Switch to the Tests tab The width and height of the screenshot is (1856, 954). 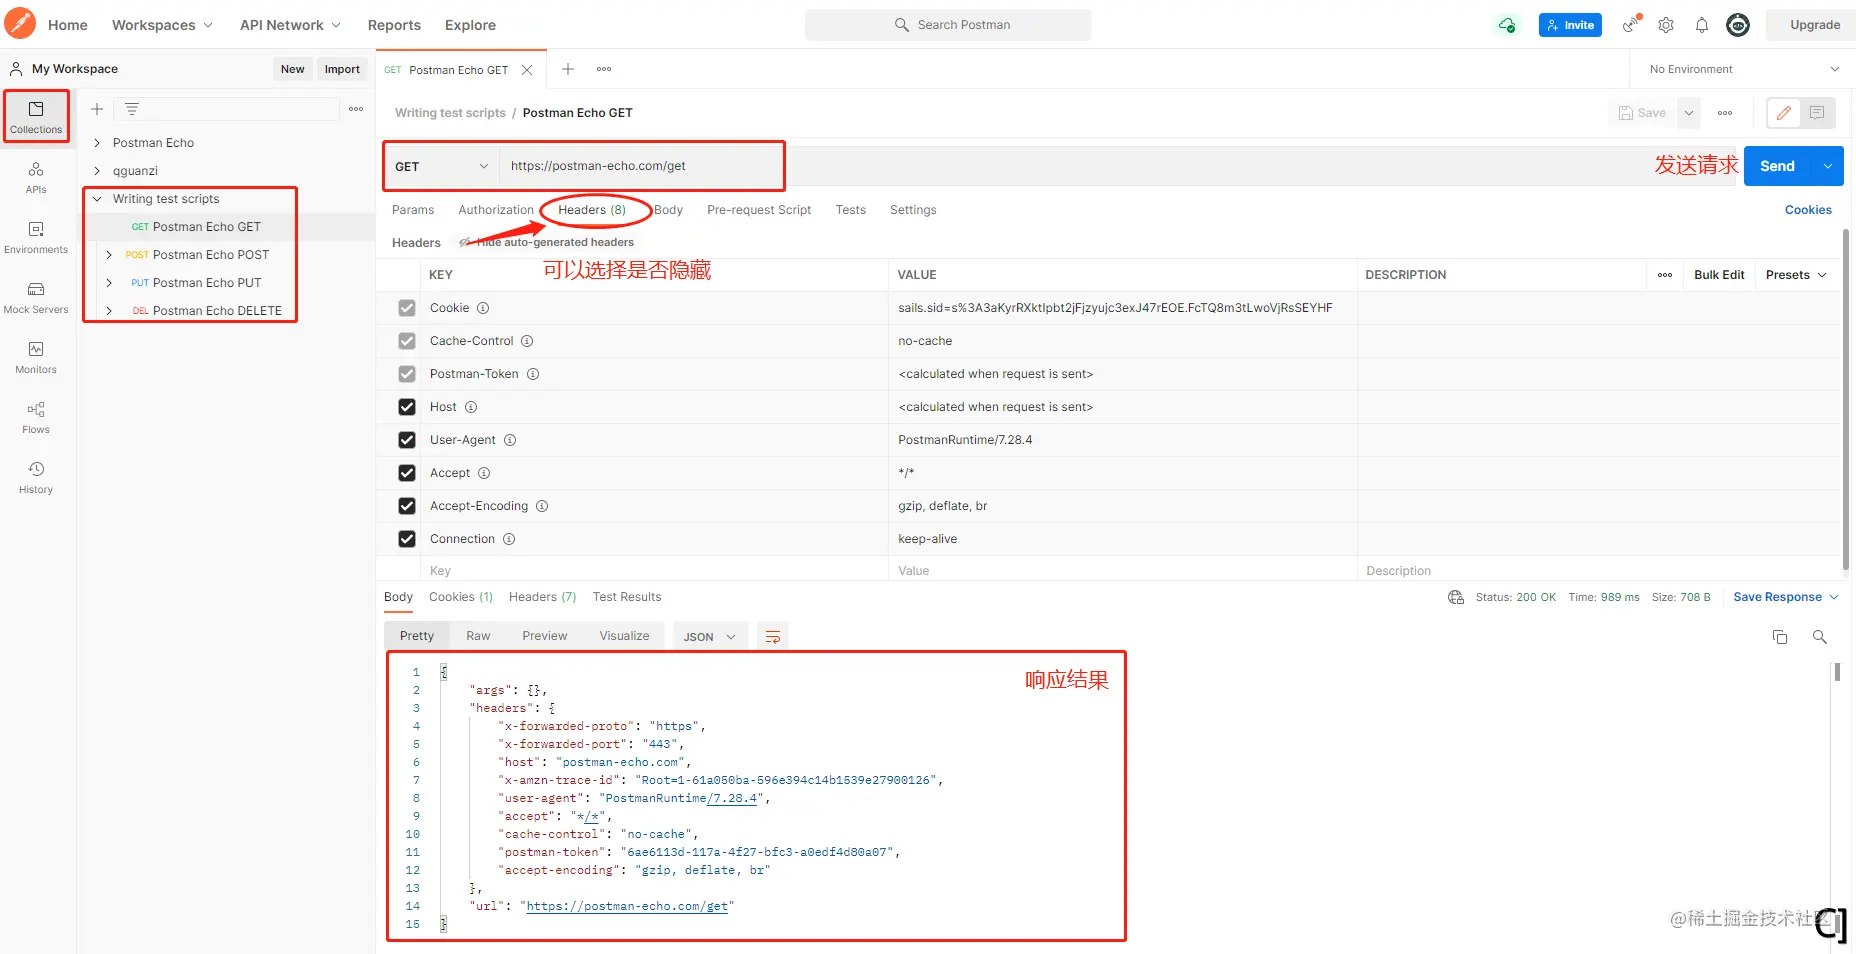[x=851, y=210]
